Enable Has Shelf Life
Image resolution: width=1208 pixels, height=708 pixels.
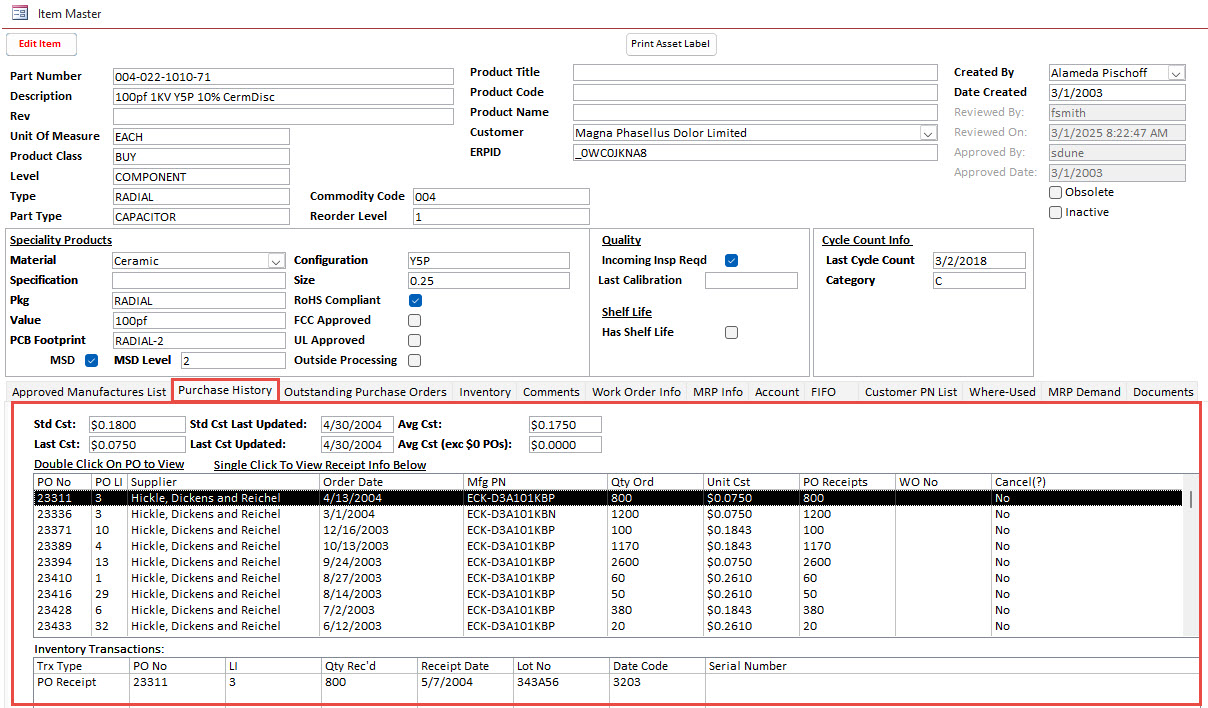731,332
